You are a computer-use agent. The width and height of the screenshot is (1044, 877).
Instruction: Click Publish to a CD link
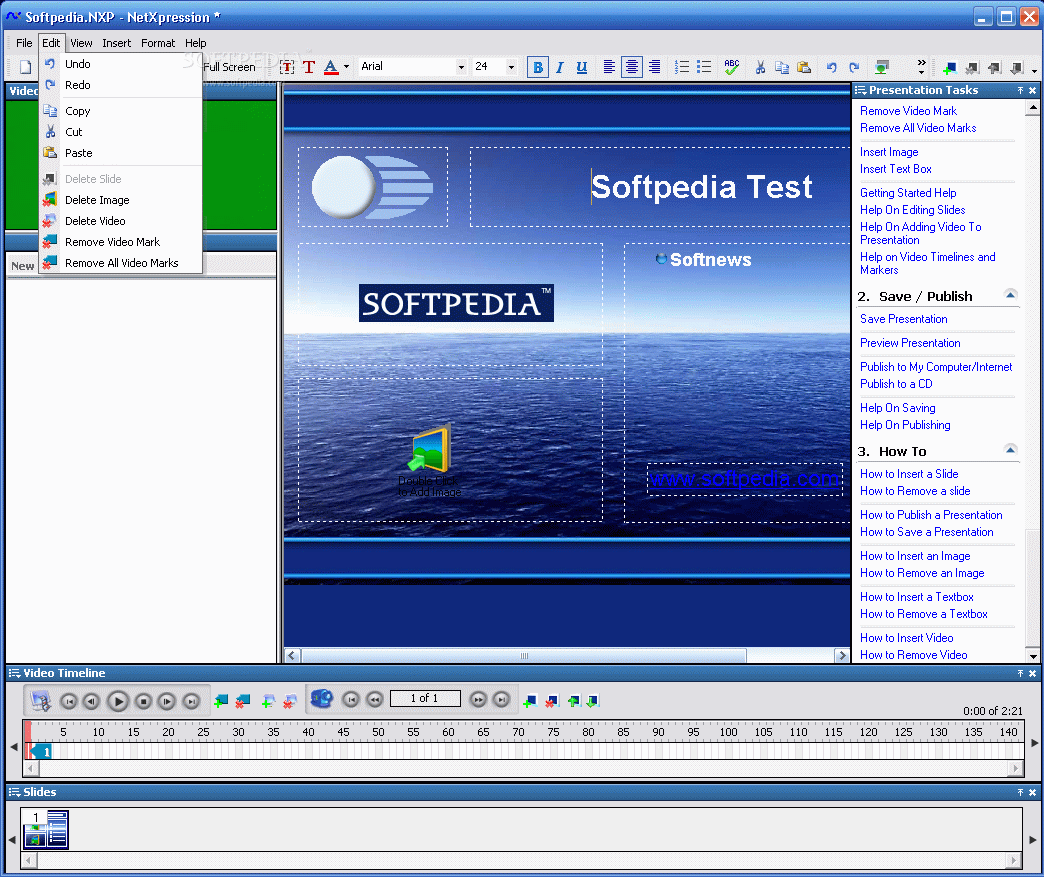click(896, 384)
